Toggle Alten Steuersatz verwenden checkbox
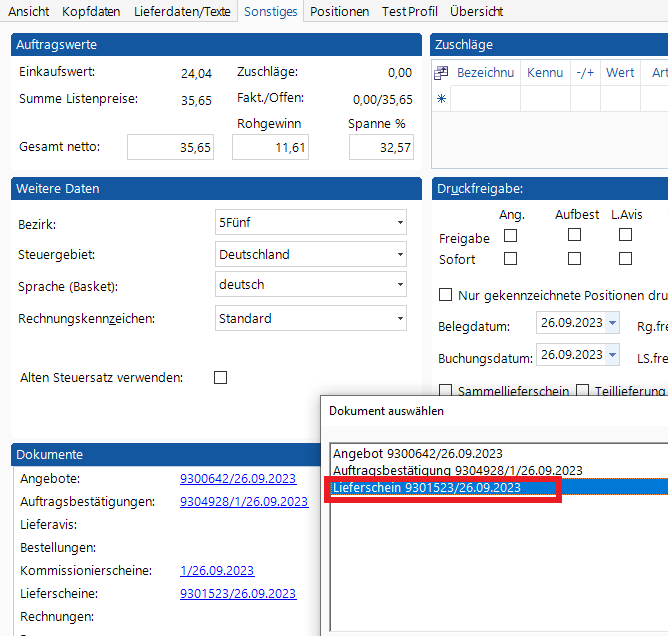Image resolution: width=668 pixels, height=636 pixels. point(221,378)
